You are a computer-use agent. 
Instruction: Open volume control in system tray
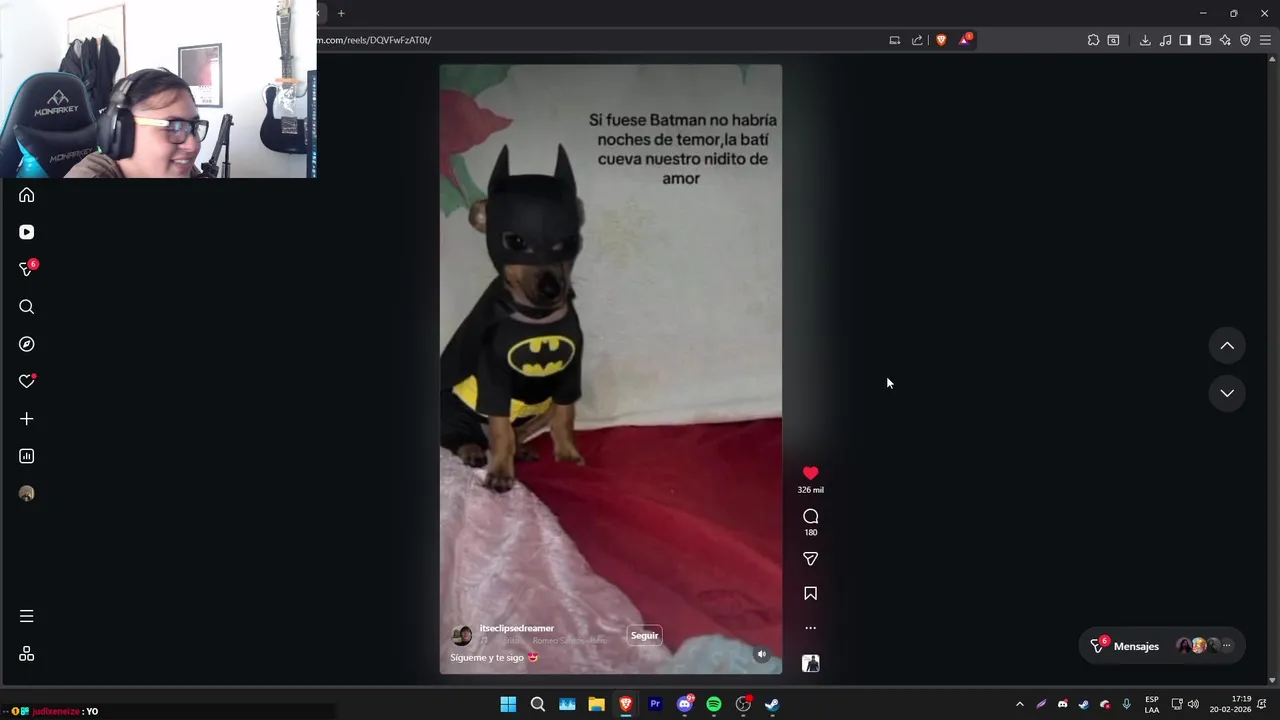tap(1193, 704)
